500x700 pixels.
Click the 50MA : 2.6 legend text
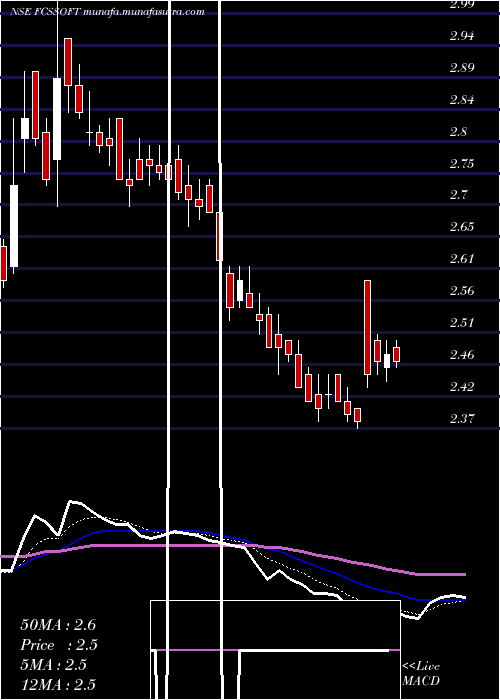[58, 625]
